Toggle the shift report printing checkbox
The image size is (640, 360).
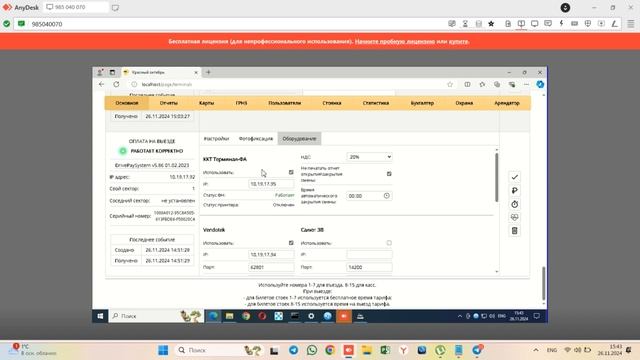(x=389, y=174)
